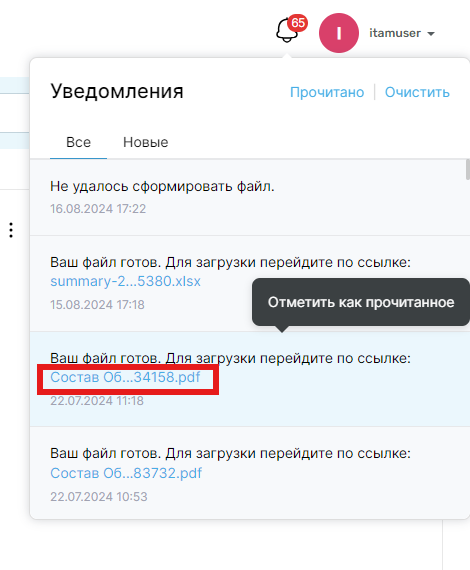Switch to the Новые tab
This screenshot has width=470, height=570.
[145, 142]
